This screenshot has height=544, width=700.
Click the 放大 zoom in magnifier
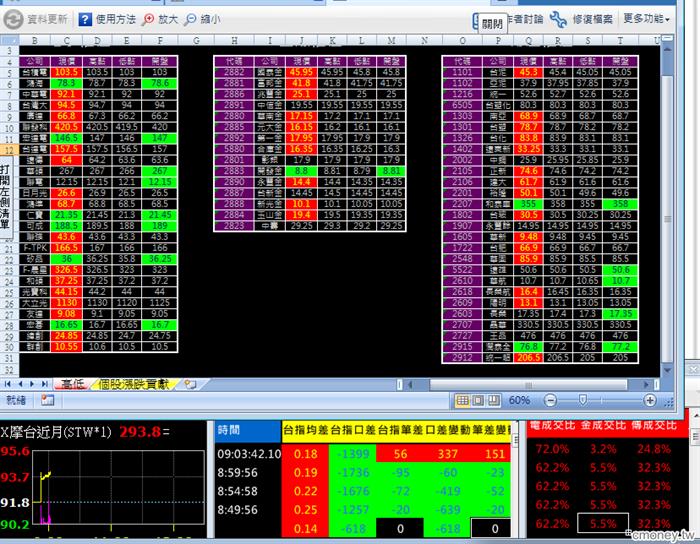point(149,19)
